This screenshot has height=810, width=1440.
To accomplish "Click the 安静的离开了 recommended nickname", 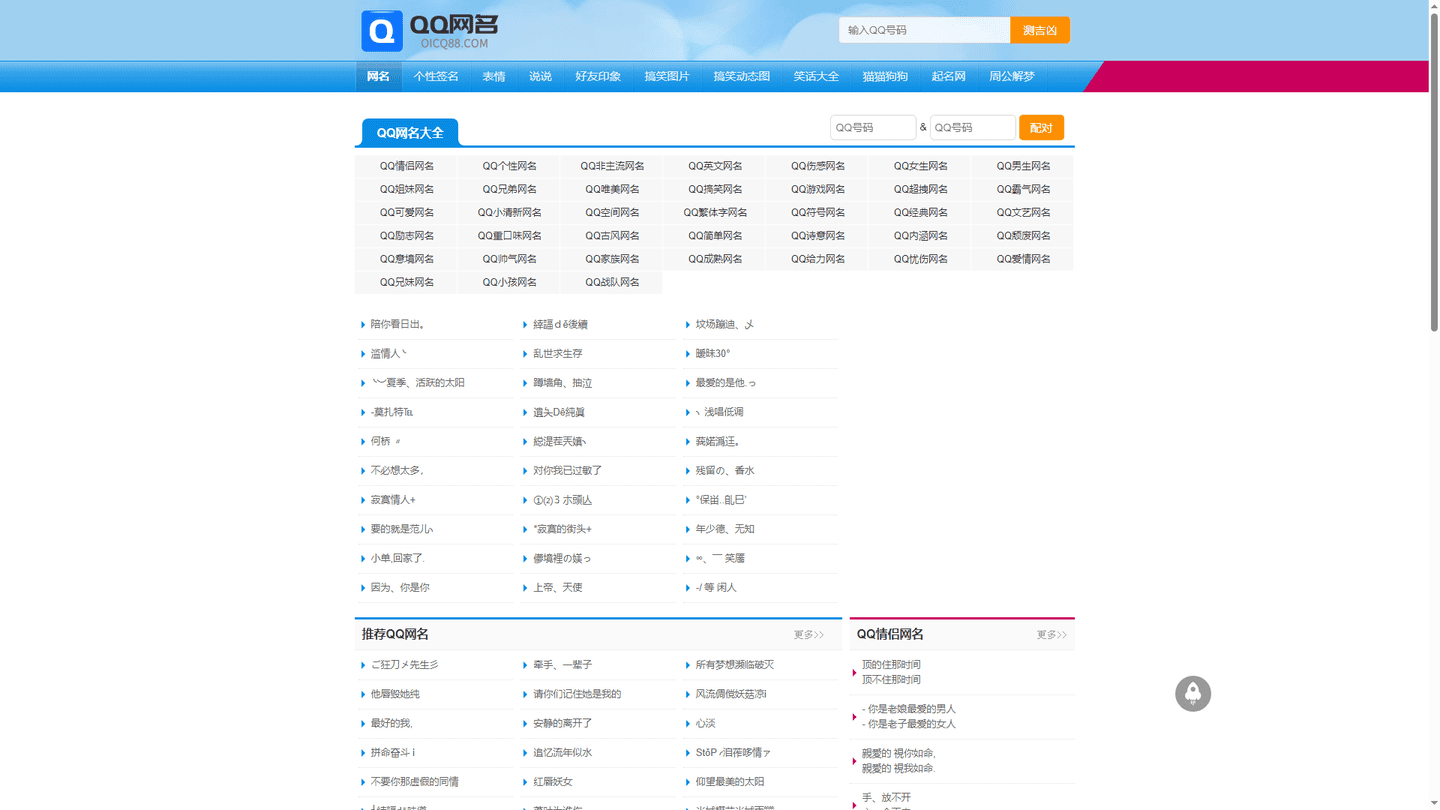I will pos(563,723).
